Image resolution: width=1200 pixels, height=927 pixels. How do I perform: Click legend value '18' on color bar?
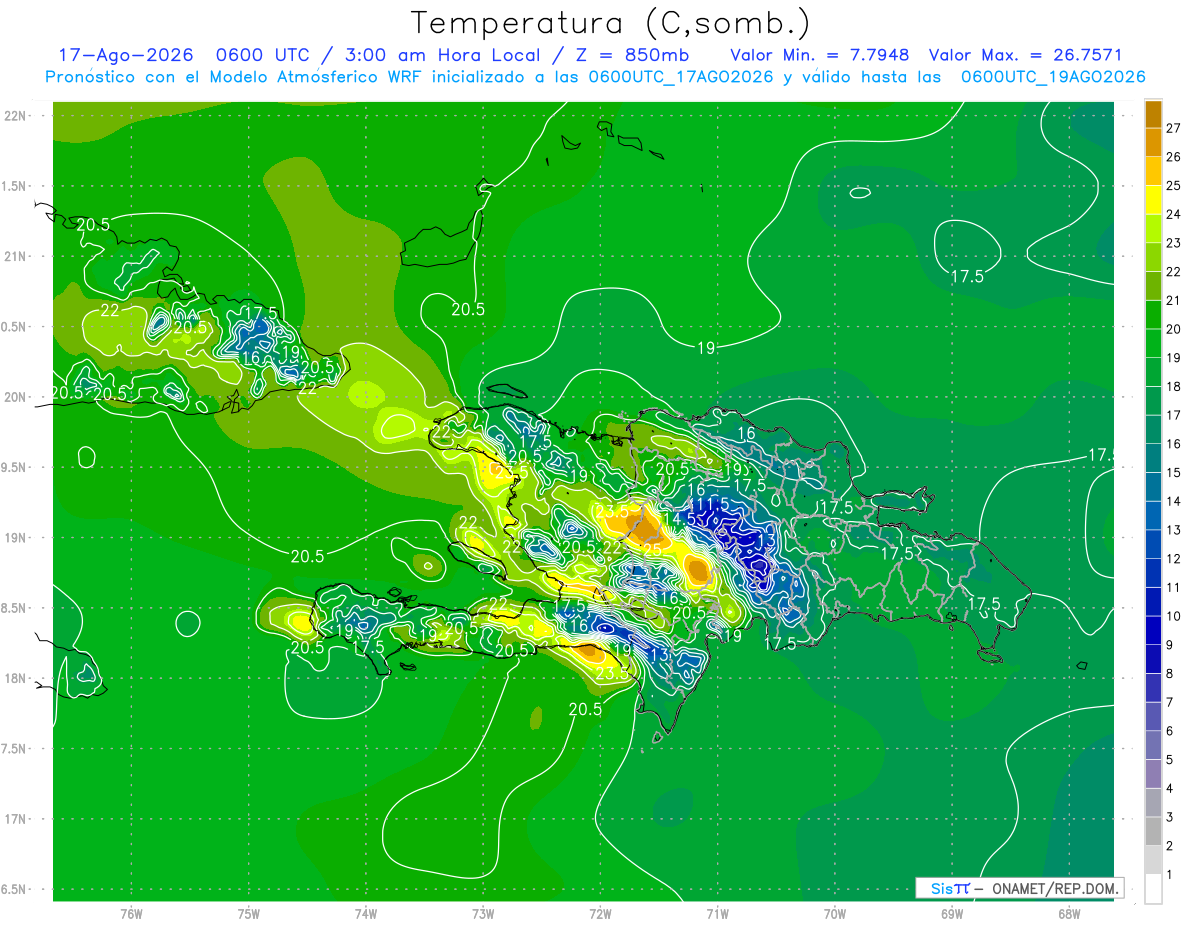coord(1174,386)
